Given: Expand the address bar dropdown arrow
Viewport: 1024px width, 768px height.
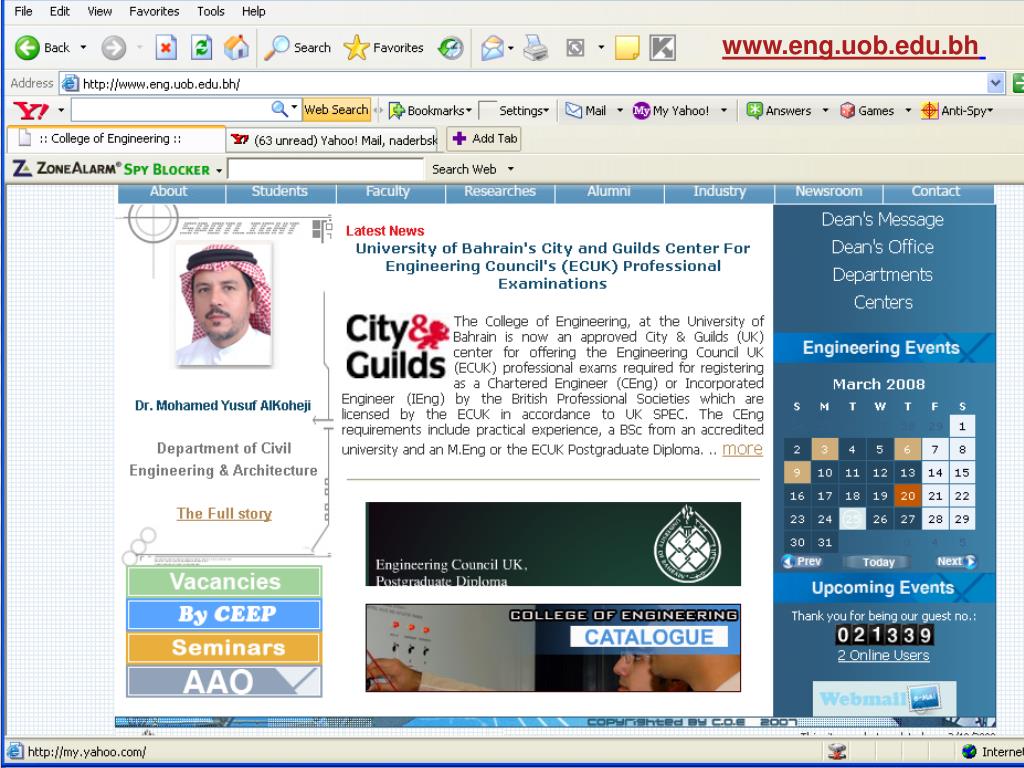Looking at the screenshot, I should 995,84.
